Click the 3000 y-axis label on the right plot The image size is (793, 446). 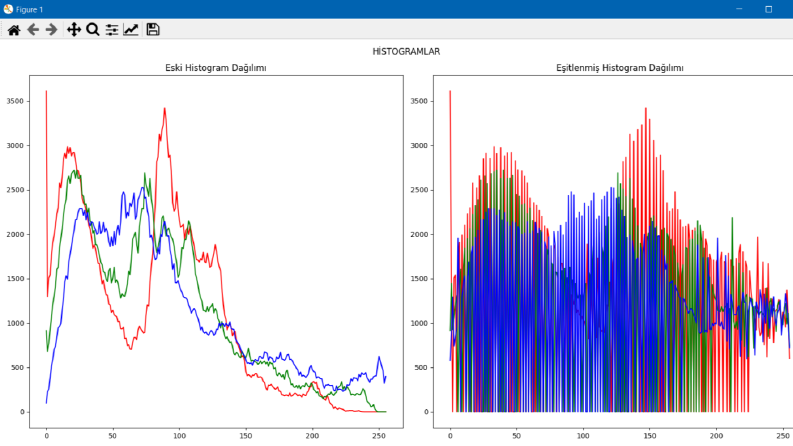[419, 146]
